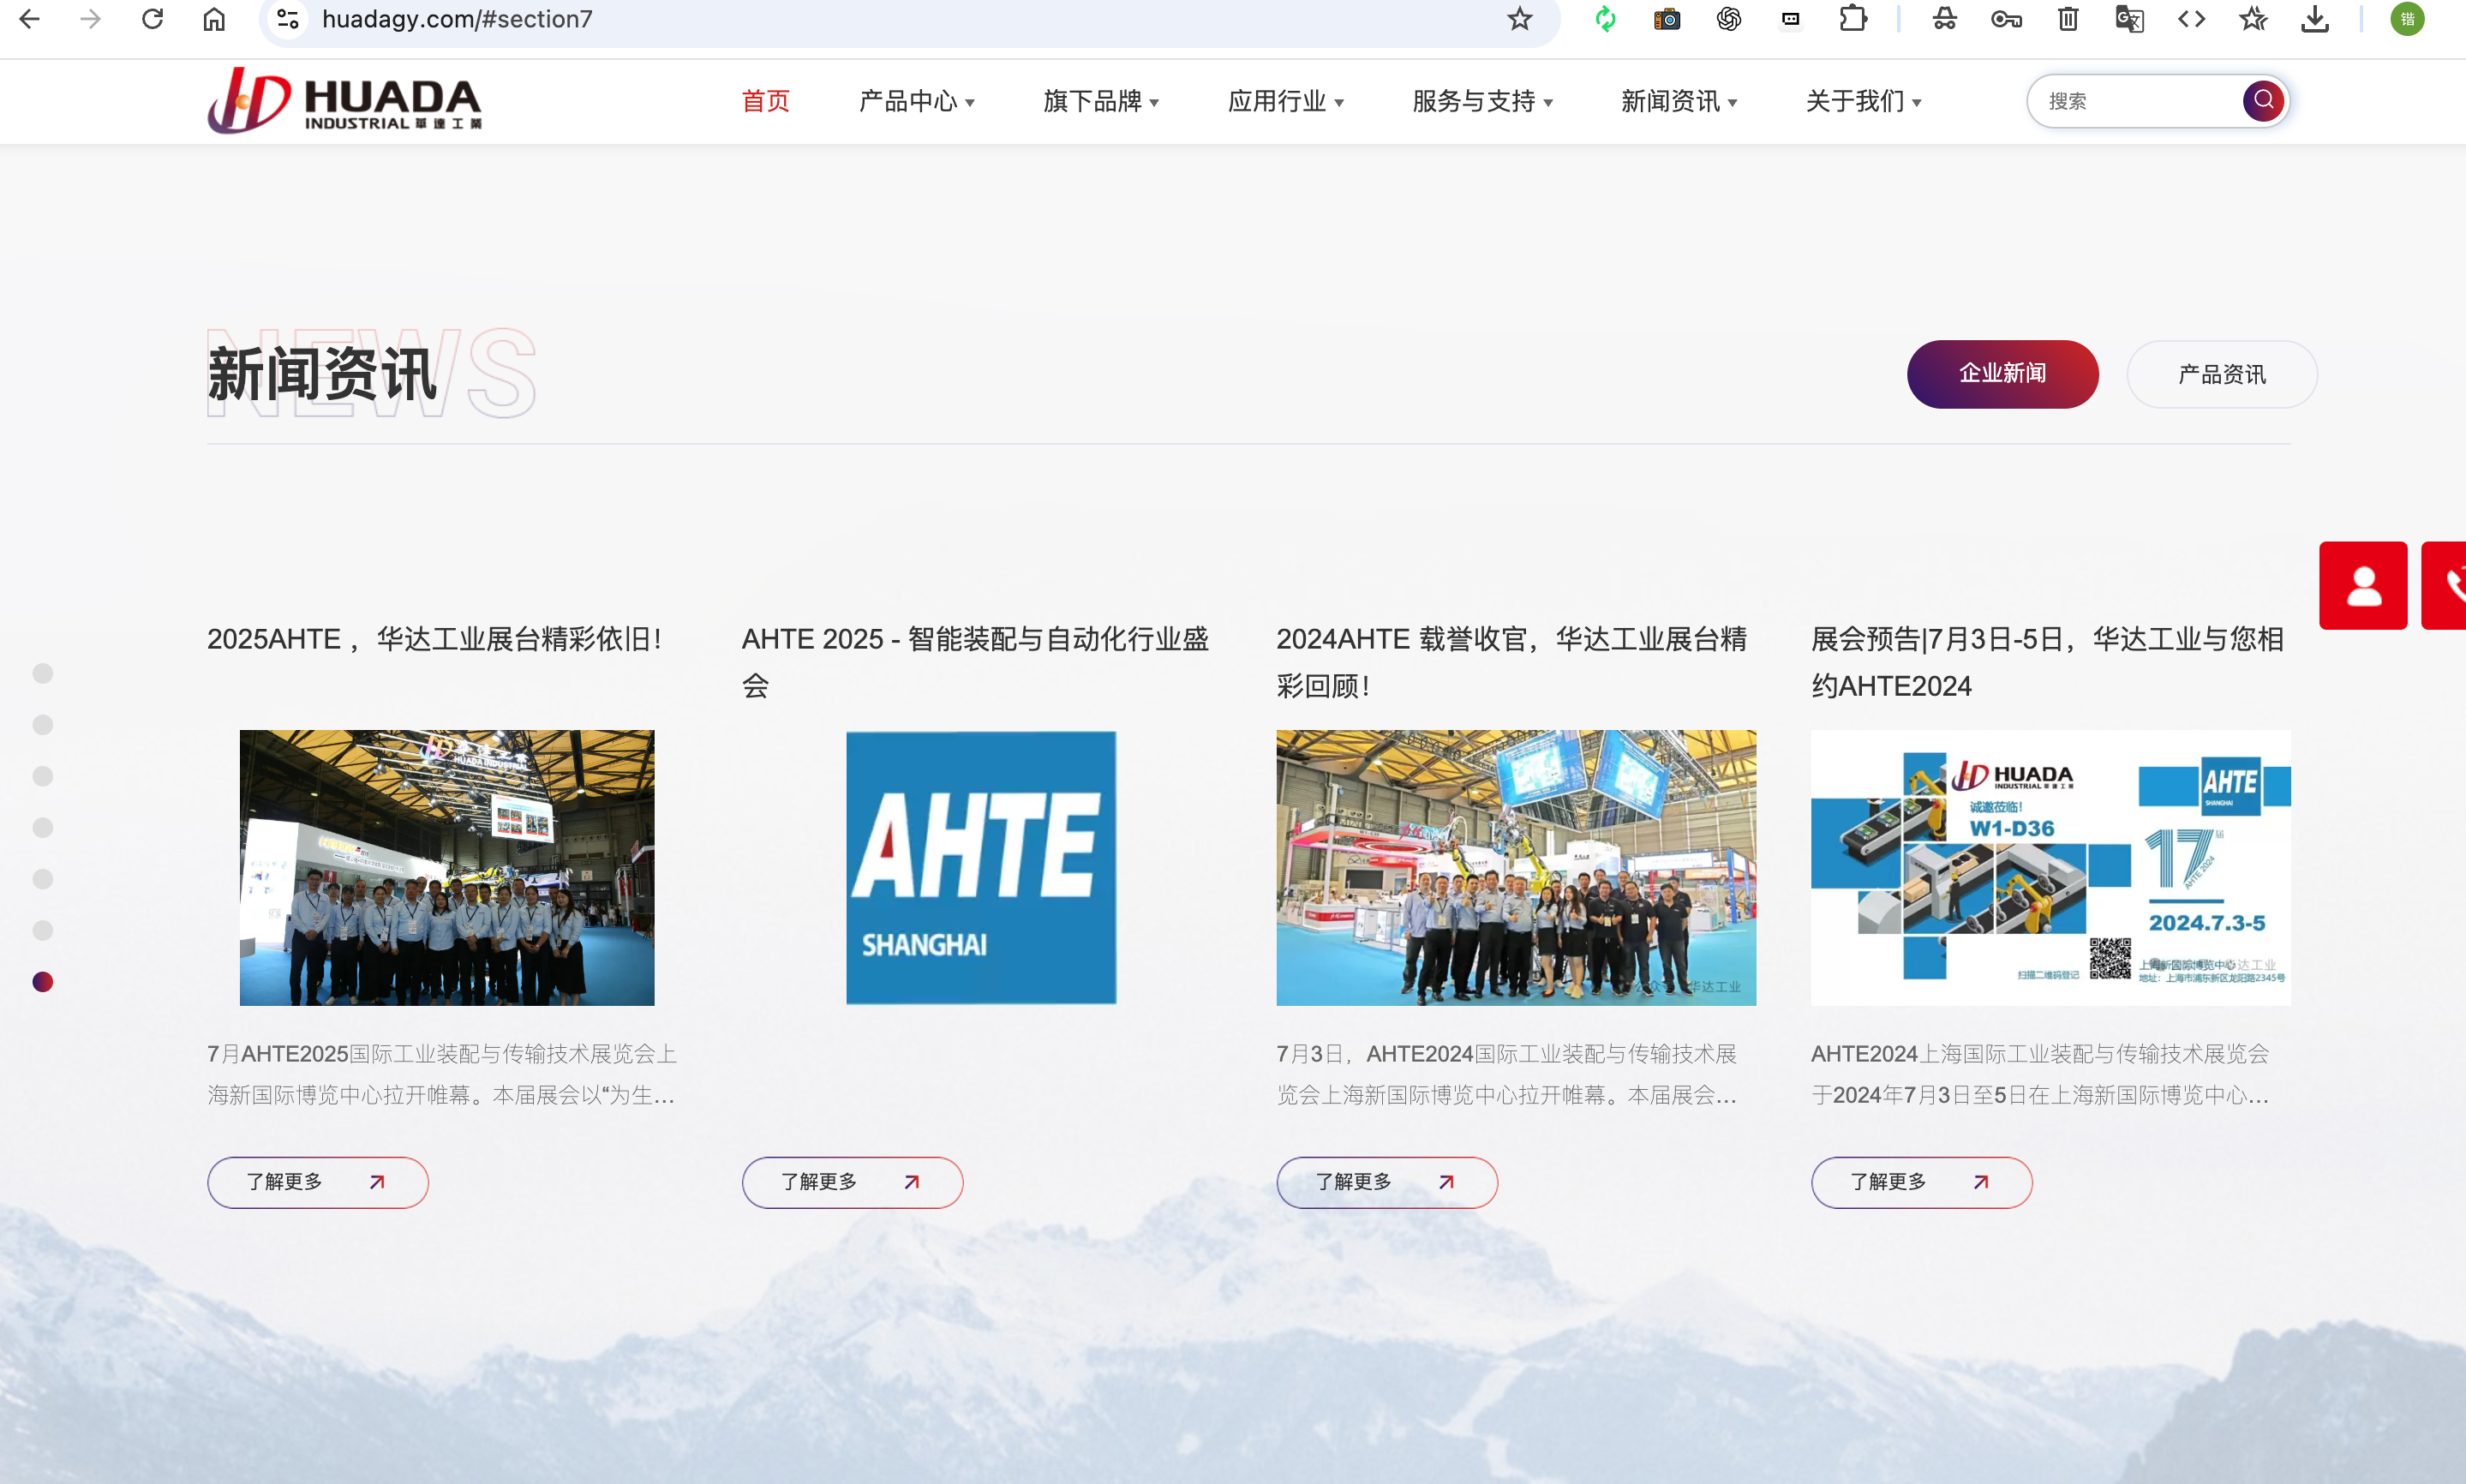Click the code brackets extension icon
2466x1484 pixels.
[2191, 19]
